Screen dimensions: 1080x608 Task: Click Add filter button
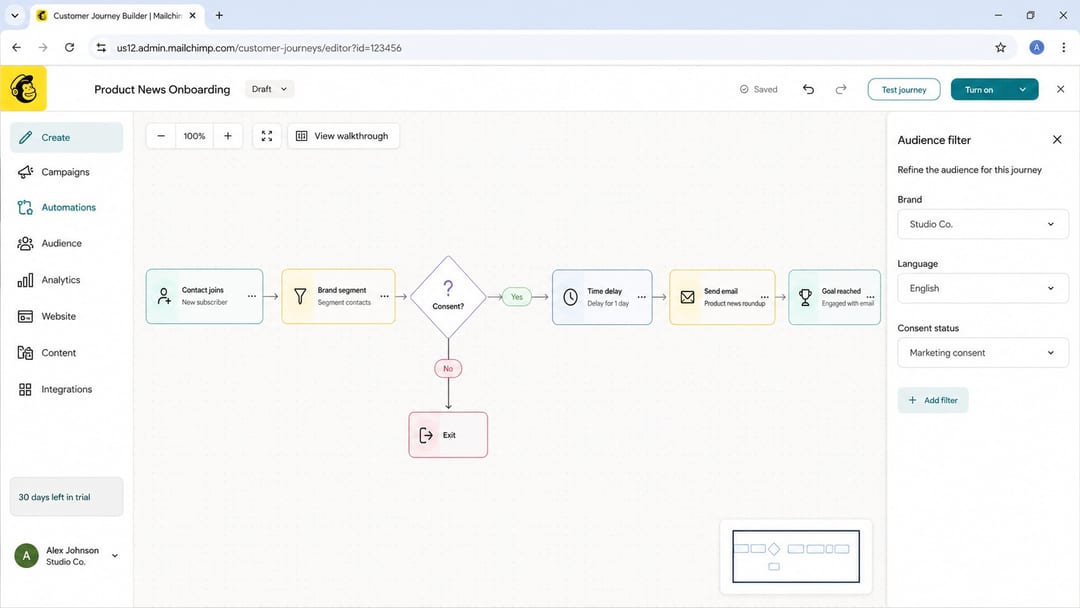tap(933, 400)
